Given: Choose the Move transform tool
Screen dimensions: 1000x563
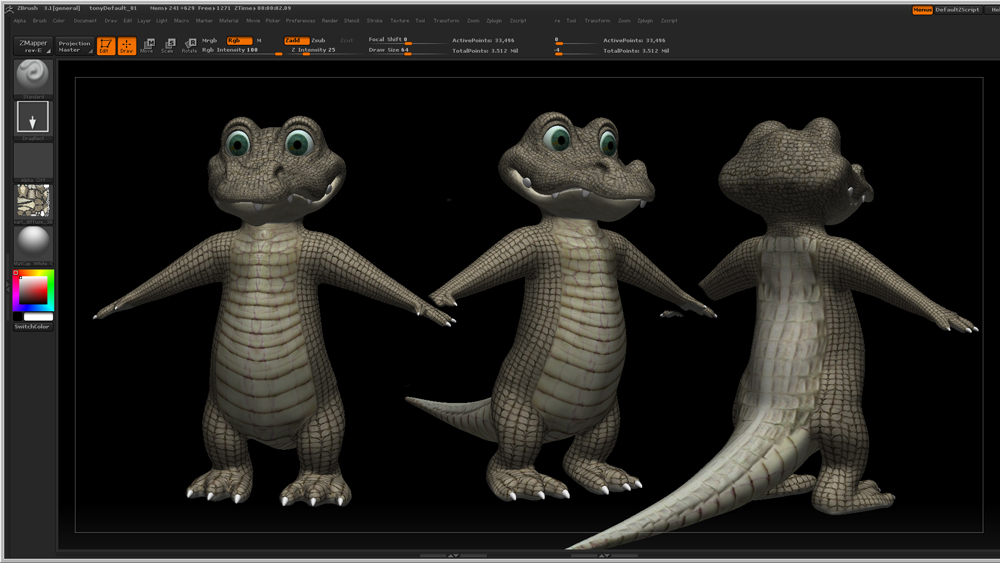Looking at the screenshot, I should (148, 46).
